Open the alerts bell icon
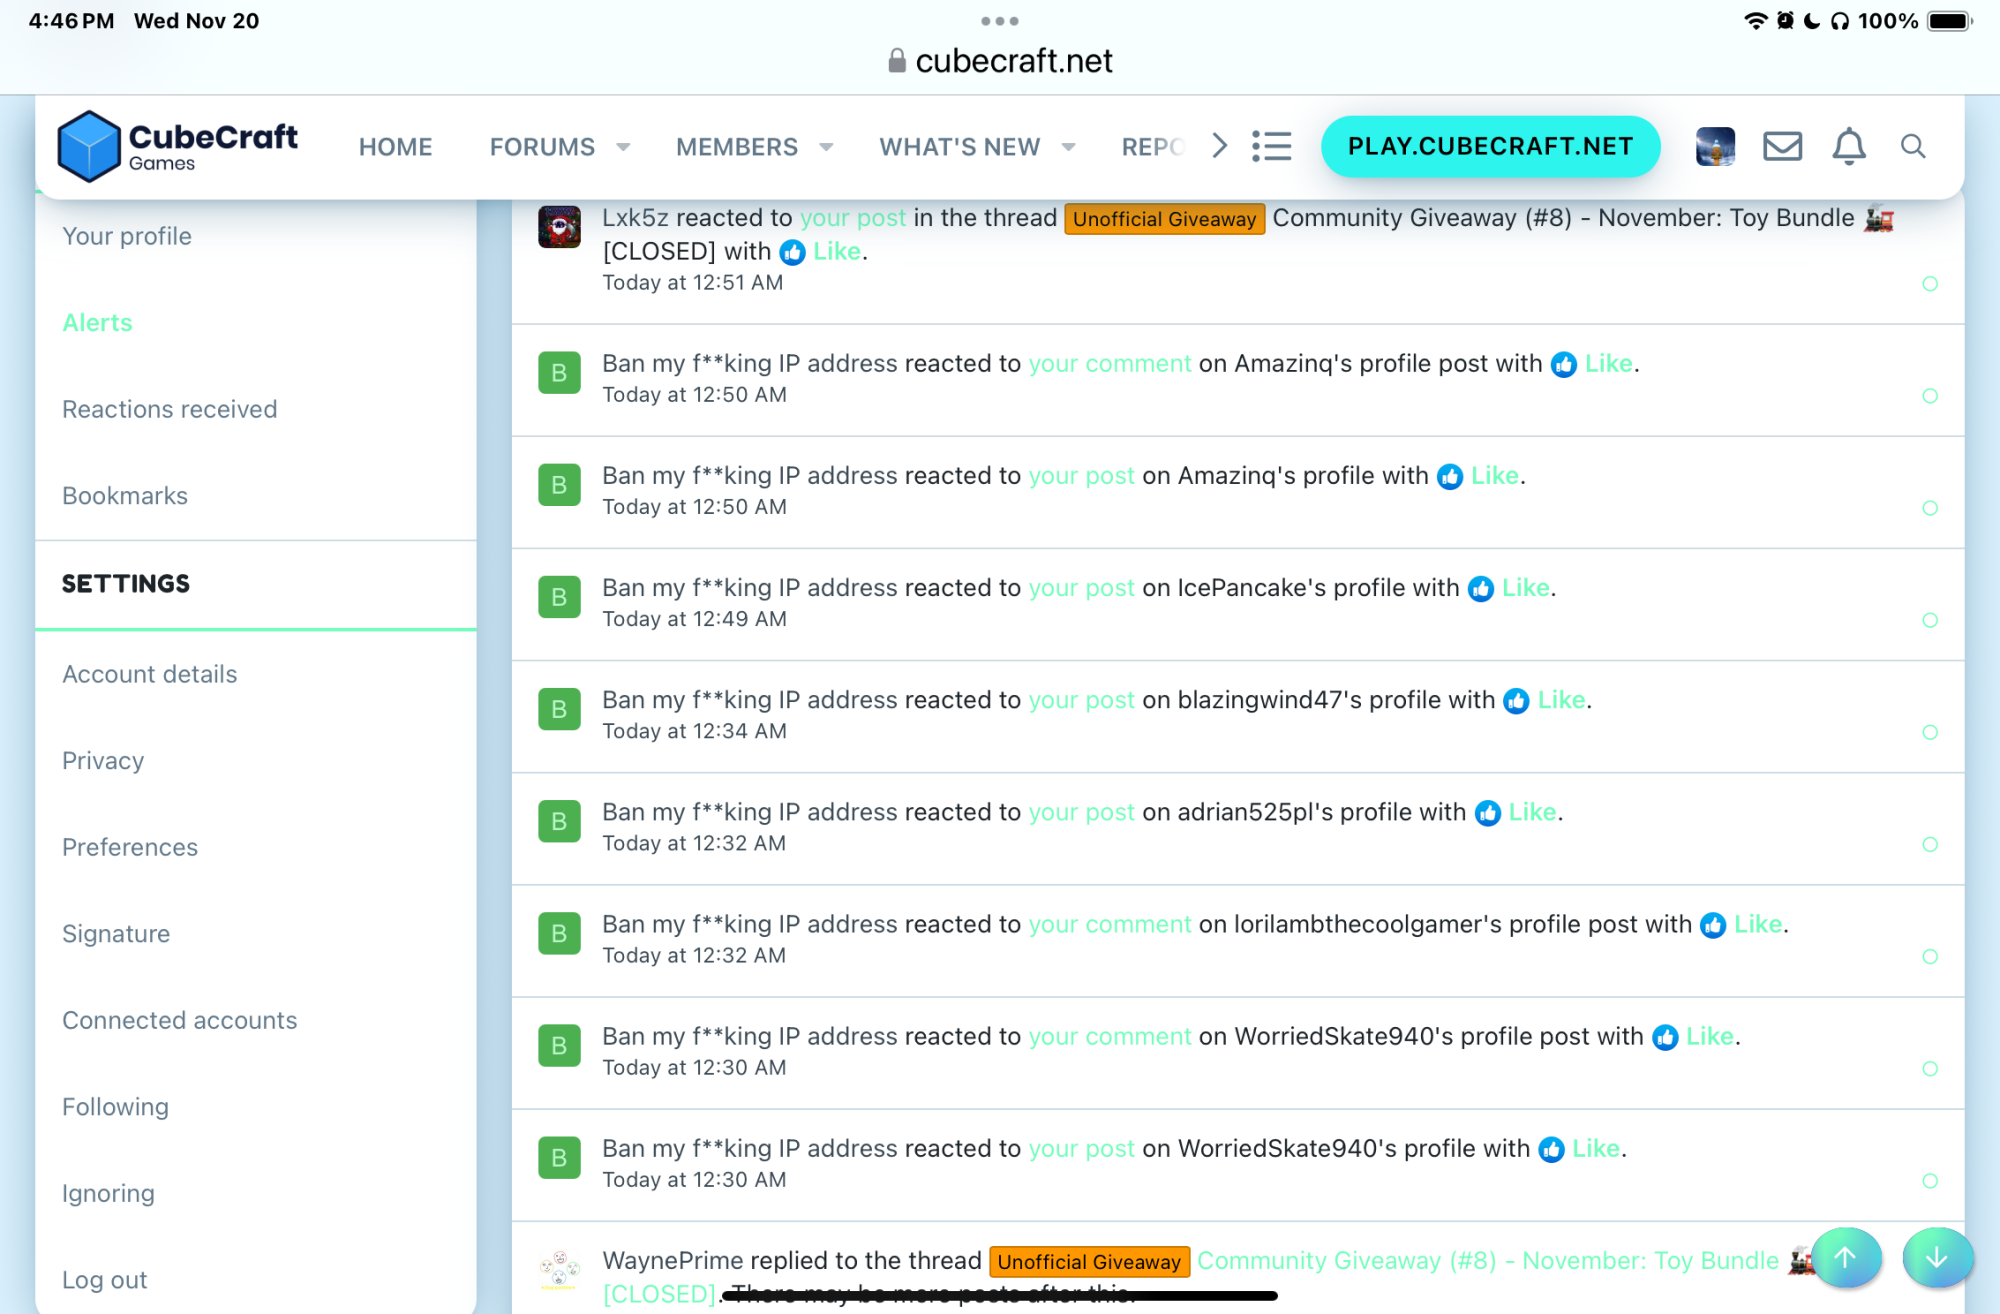The width and height of the screenshot is (2000, 1314). point(1848,146)
